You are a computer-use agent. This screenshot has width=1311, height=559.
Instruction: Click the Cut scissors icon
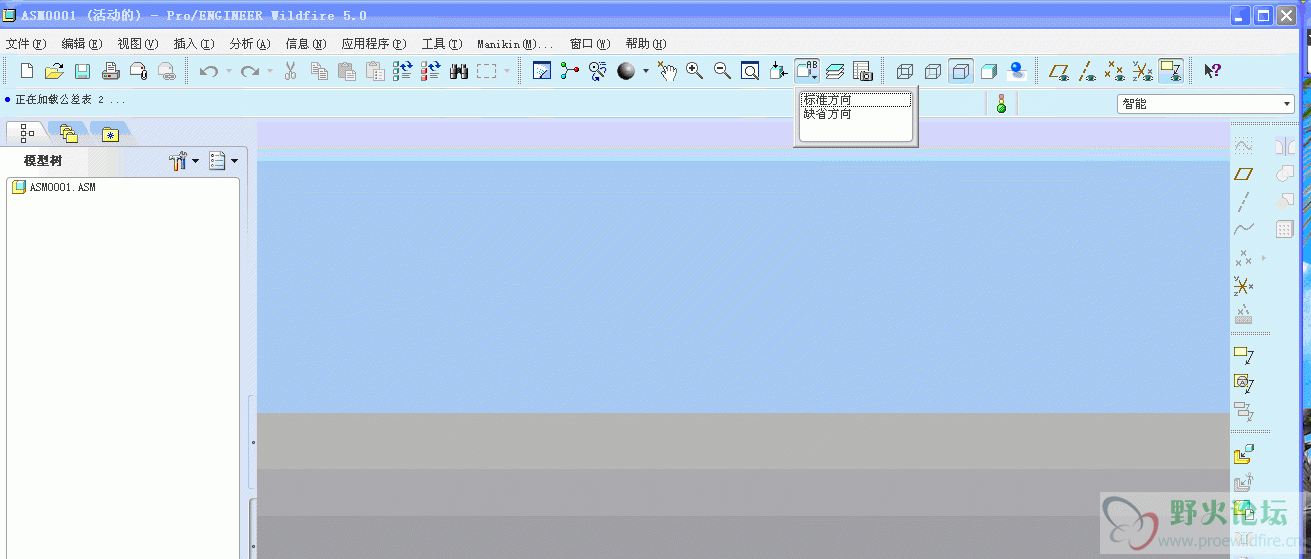click(x=291, y=71)
